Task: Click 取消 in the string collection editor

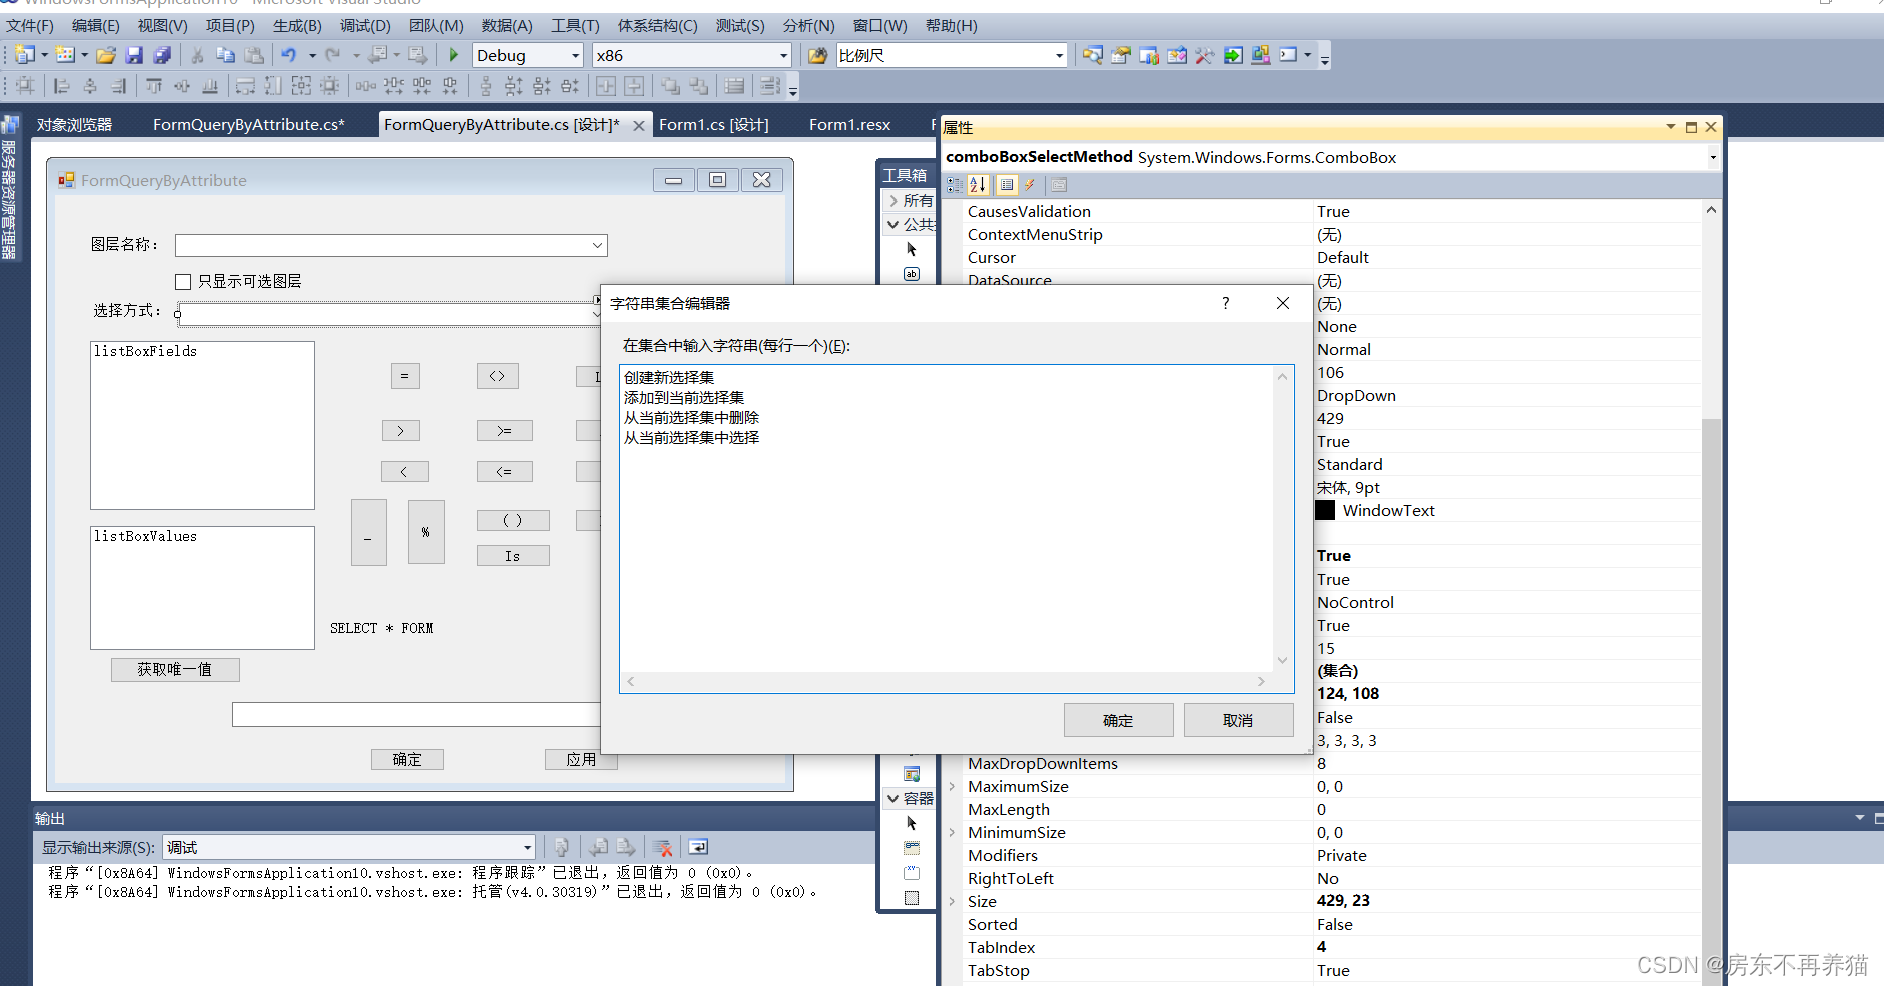Action: click(x=1238, y=720)
